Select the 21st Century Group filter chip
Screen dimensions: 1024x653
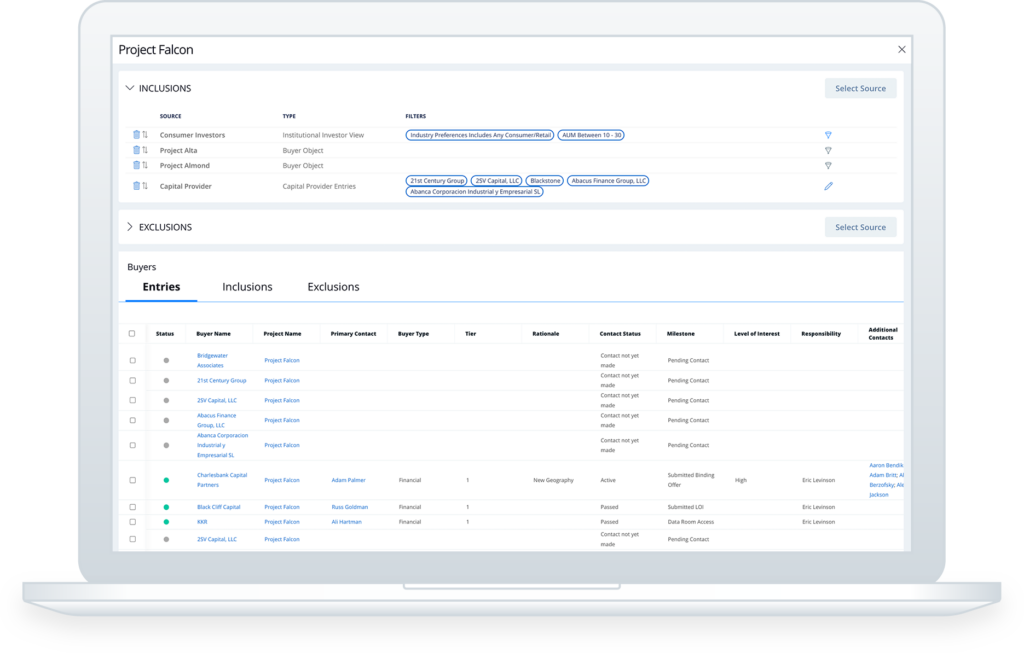click(x=436, y=181)
